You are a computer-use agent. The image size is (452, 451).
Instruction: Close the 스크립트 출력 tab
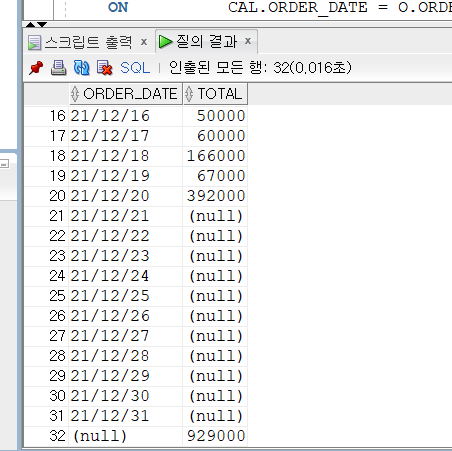pos(144,42)
